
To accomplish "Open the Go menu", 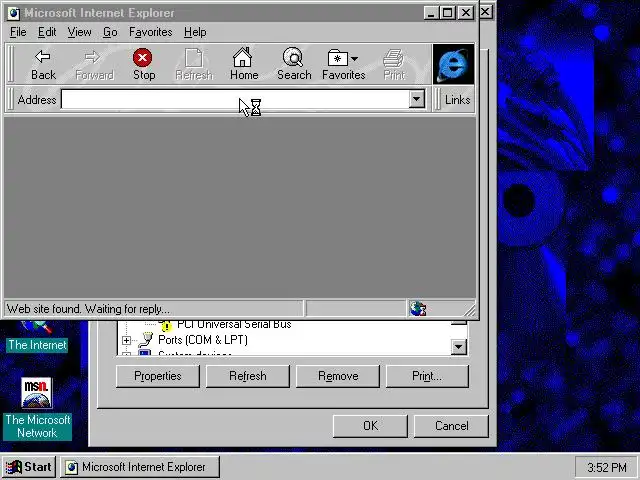I will coord(110,32).
